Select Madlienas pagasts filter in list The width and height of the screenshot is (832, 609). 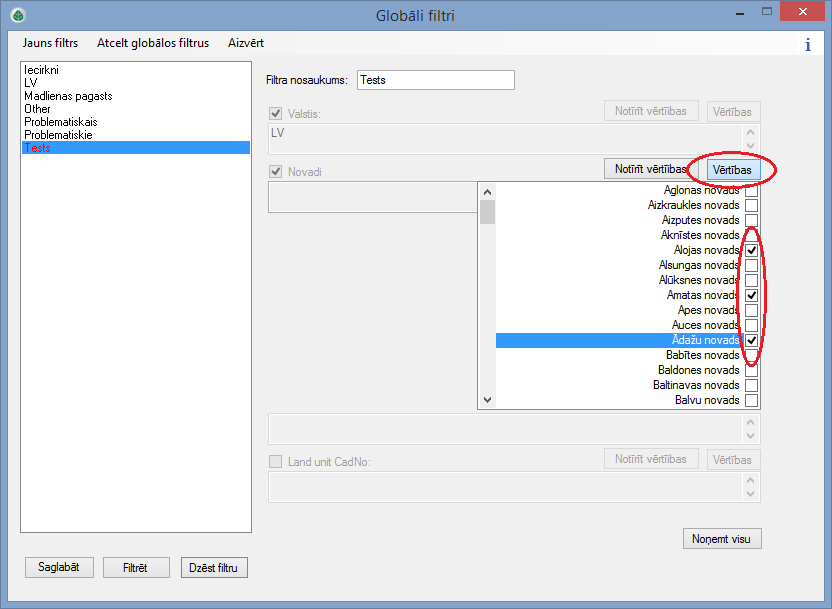(68, 96)
